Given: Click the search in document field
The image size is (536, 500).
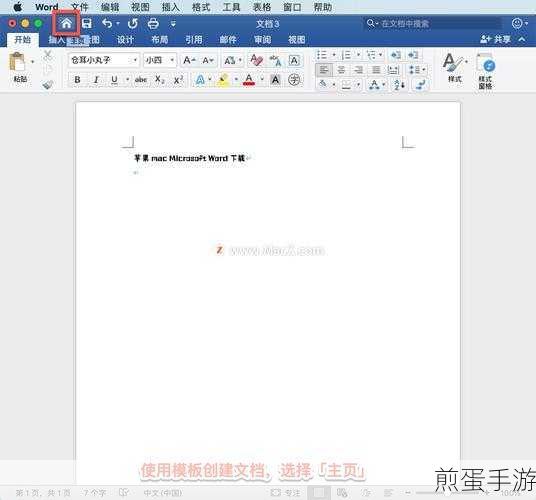Looking at the screenshot, I should [433, 24].
